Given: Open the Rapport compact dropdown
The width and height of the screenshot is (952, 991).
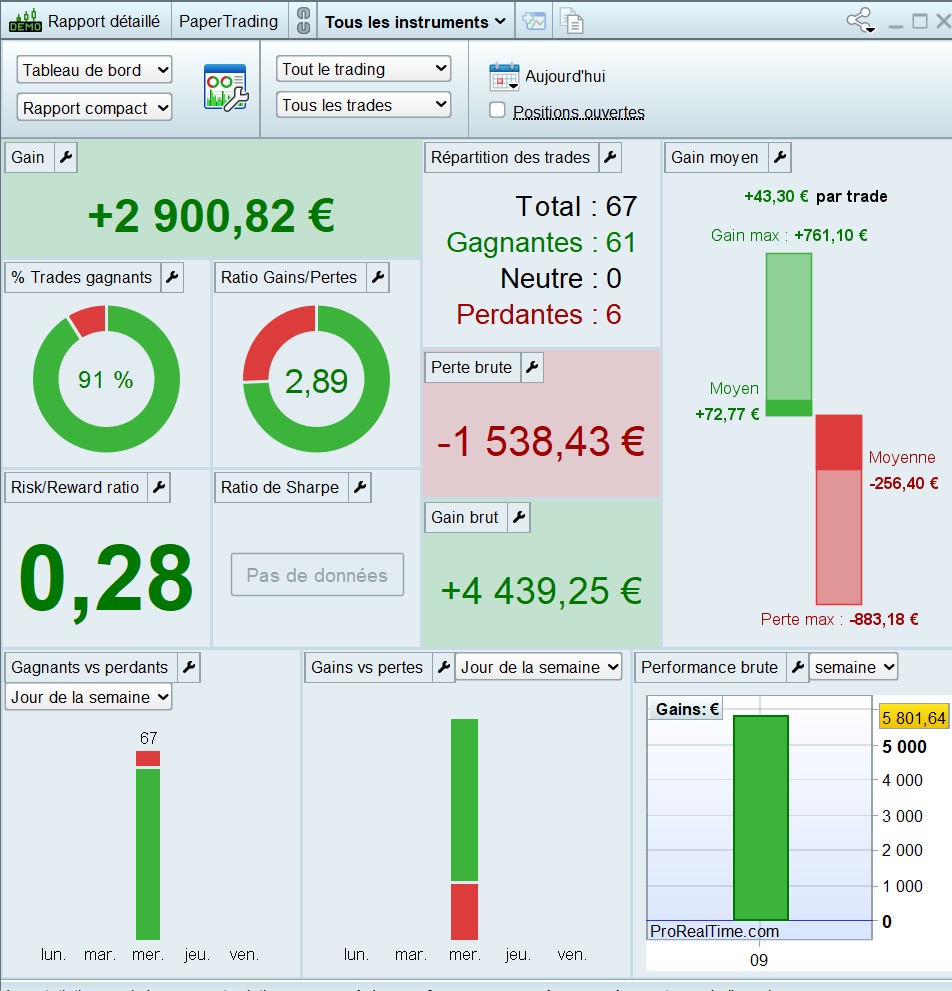Looking at the screenshot, I should point(94,107).
